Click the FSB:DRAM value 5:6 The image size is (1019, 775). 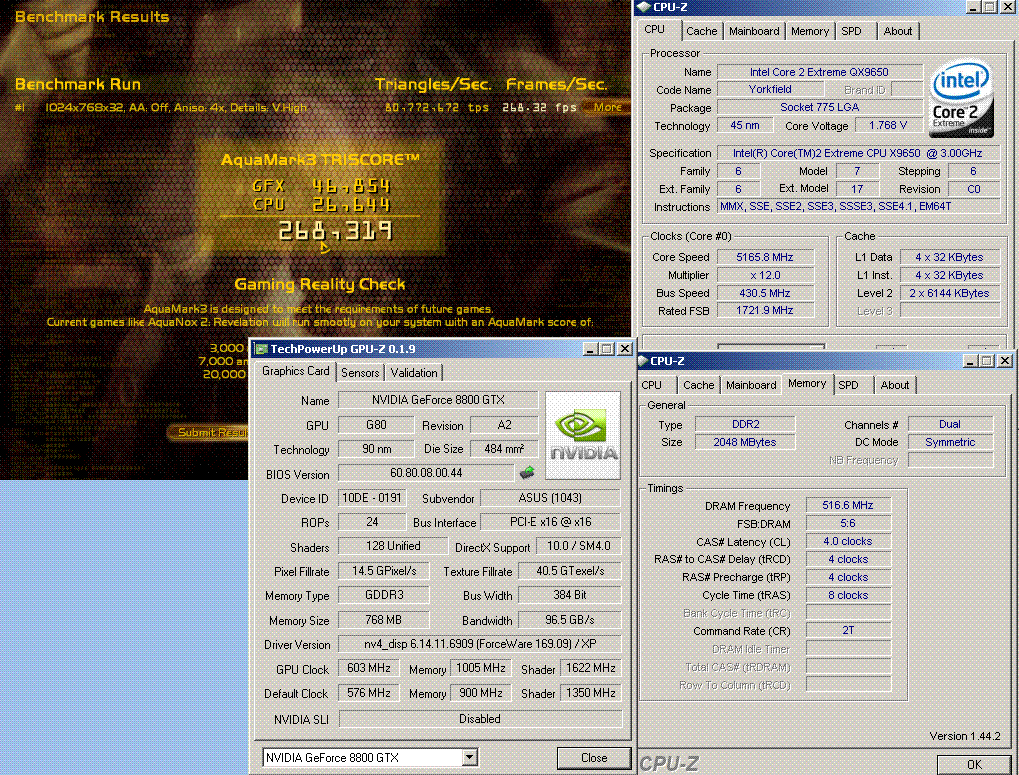click(x=848, y=523)
